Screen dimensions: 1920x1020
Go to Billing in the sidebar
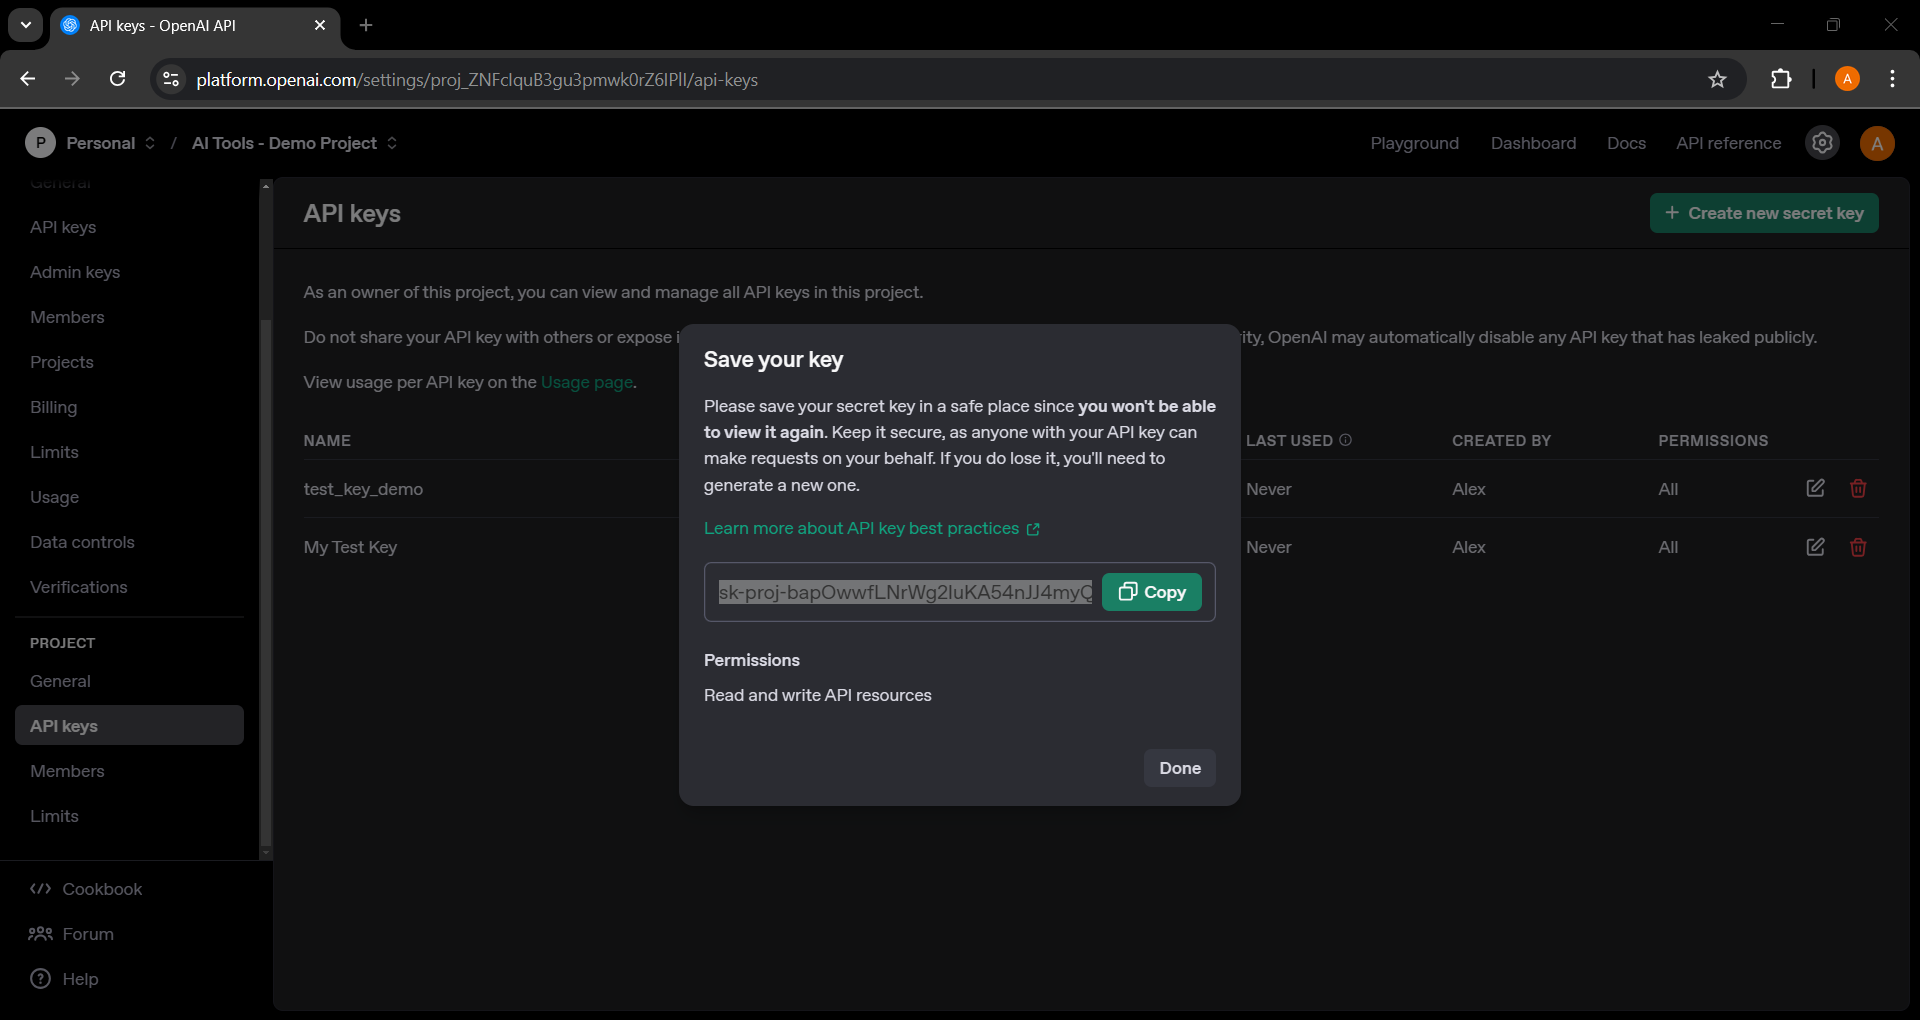point(54,407)
